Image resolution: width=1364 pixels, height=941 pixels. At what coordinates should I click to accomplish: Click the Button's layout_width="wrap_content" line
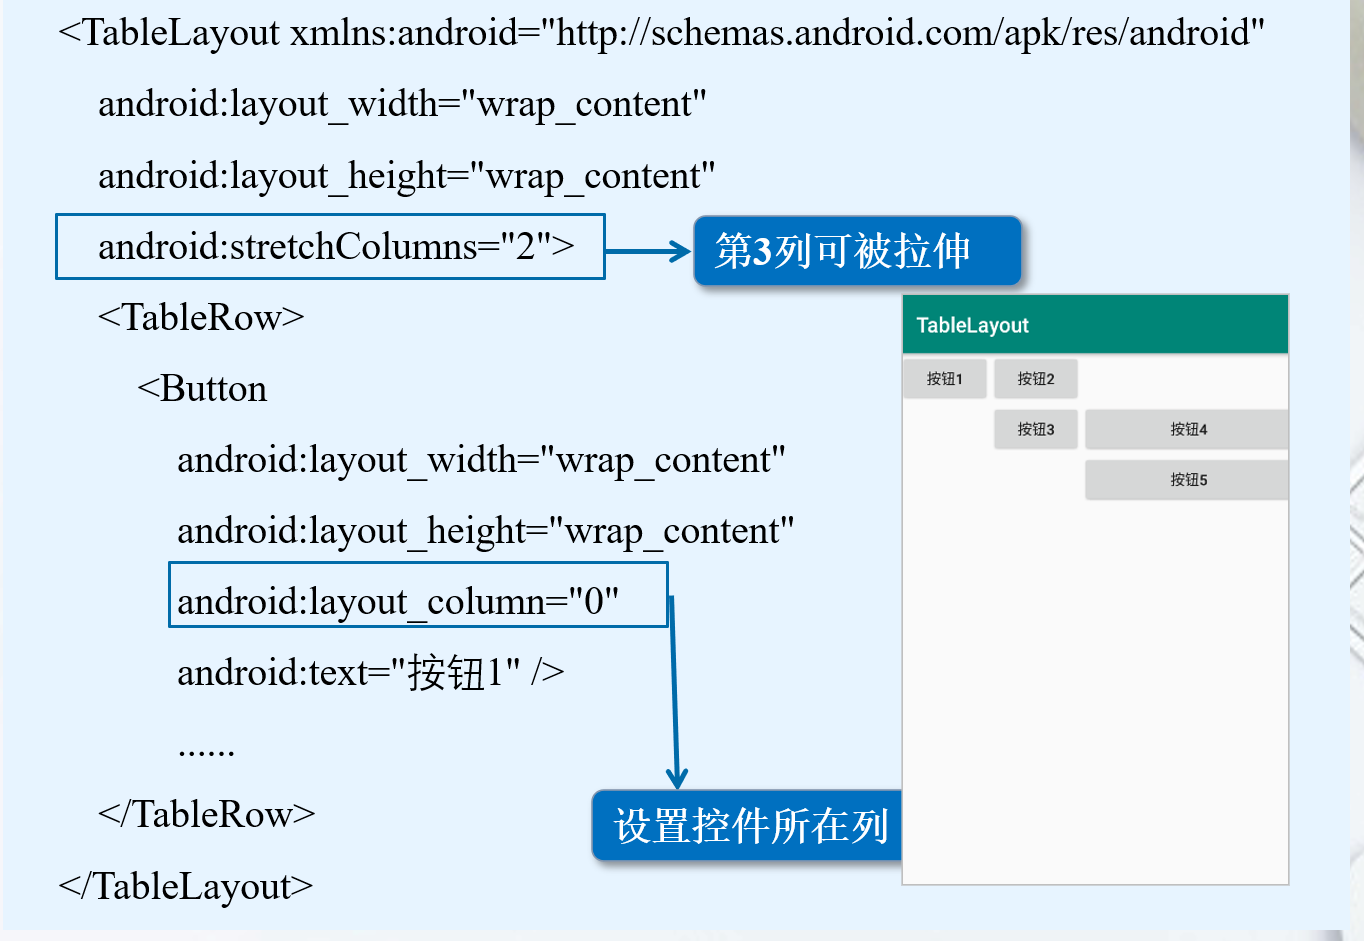pos(481,460)
